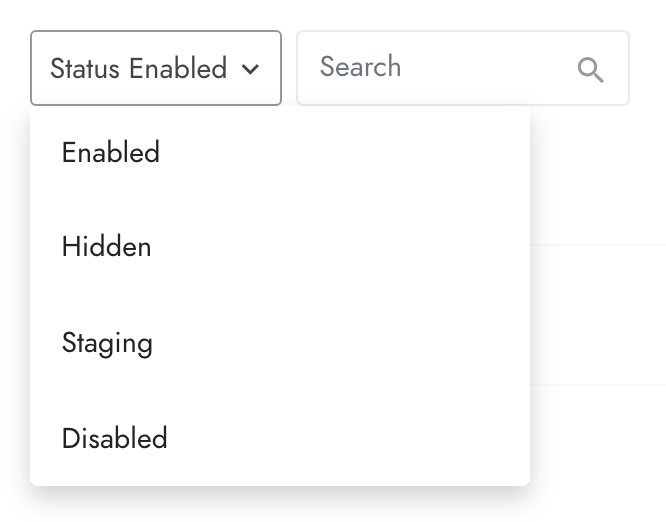This screenshot has width=666, height=522.
Task: Pick the Disabled entry in the open menu
Action: click(x=280, y=438)
